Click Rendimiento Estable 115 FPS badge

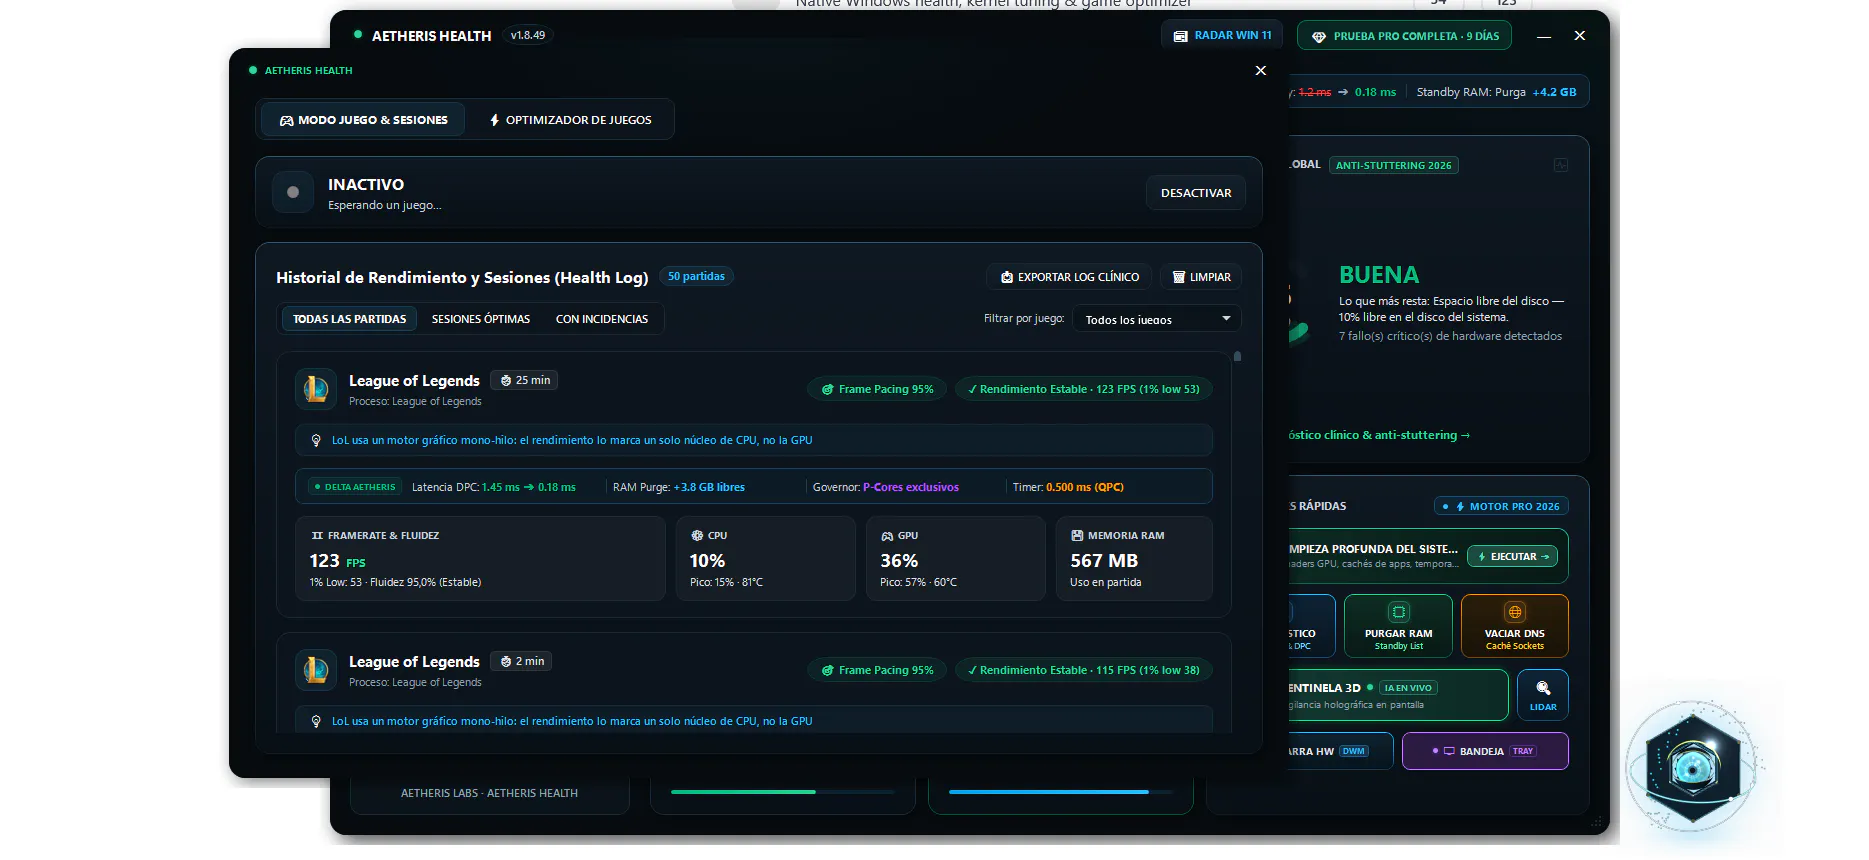click(1083, 670)
